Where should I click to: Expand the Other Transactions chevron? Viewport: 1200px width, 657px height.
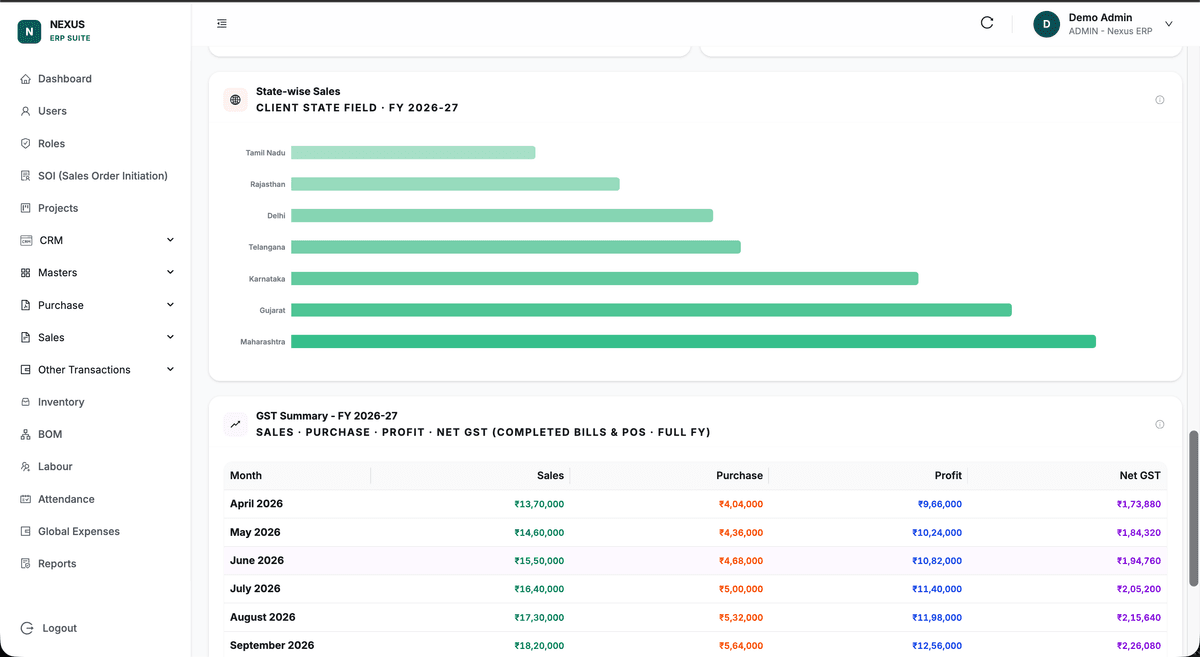pos(170,369)
